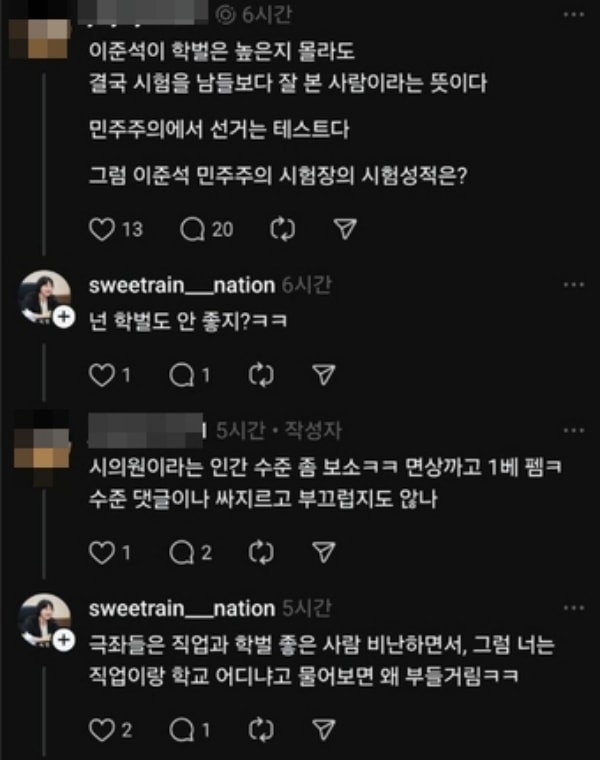Open more options for the top post
Screen dimensions: 600x760
574,15
